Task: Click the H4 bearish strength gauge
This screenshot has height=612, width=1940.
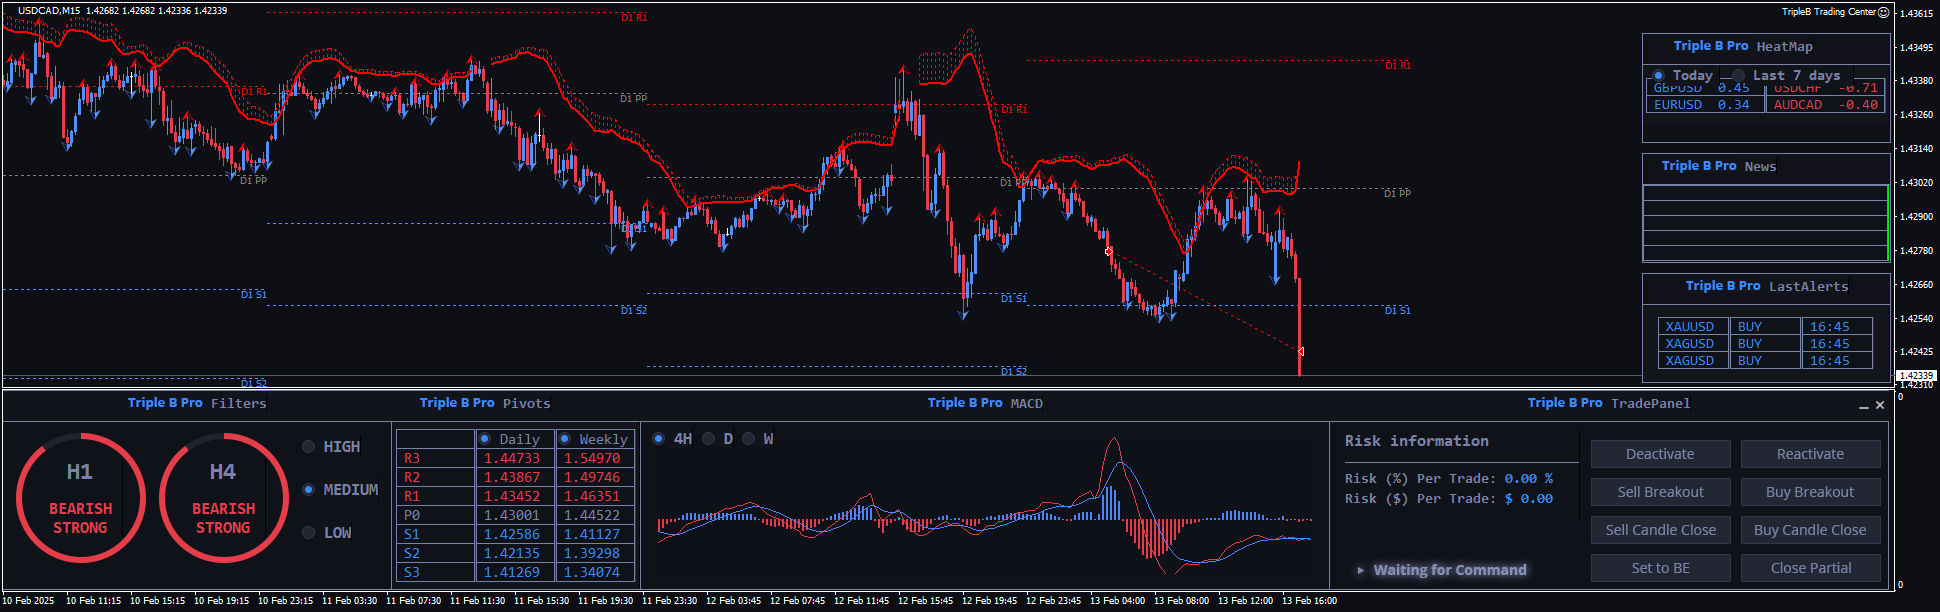Action: point(223,498)
